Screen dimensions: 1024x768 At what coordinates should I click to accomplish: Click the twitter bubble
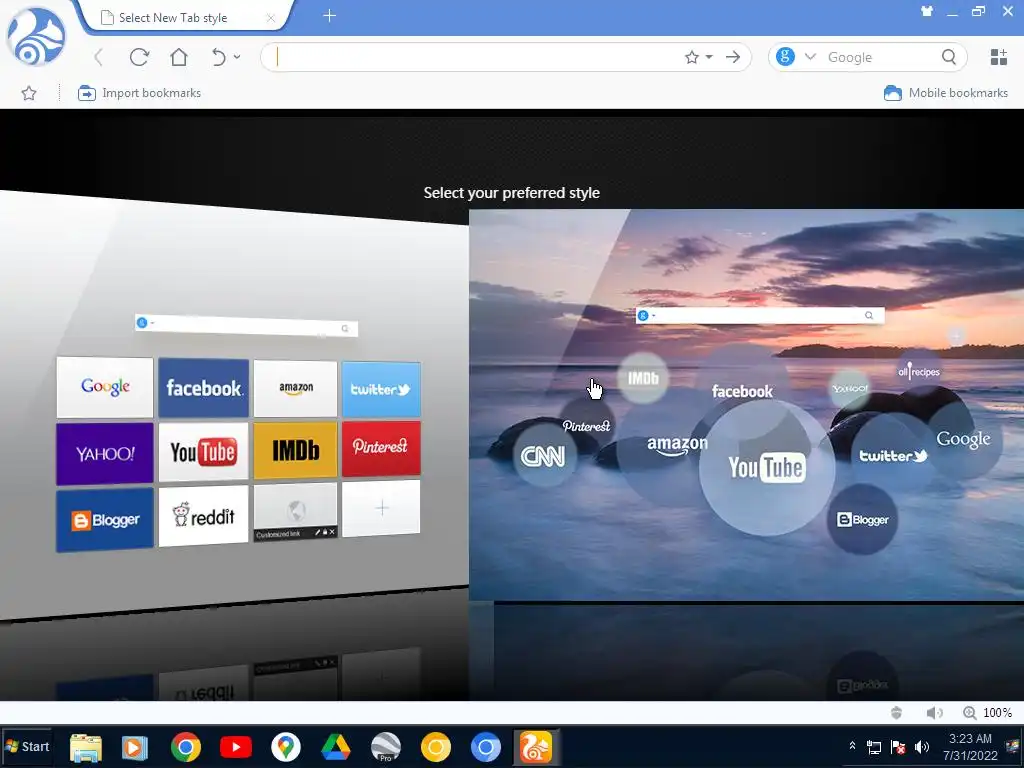(893, 456)
